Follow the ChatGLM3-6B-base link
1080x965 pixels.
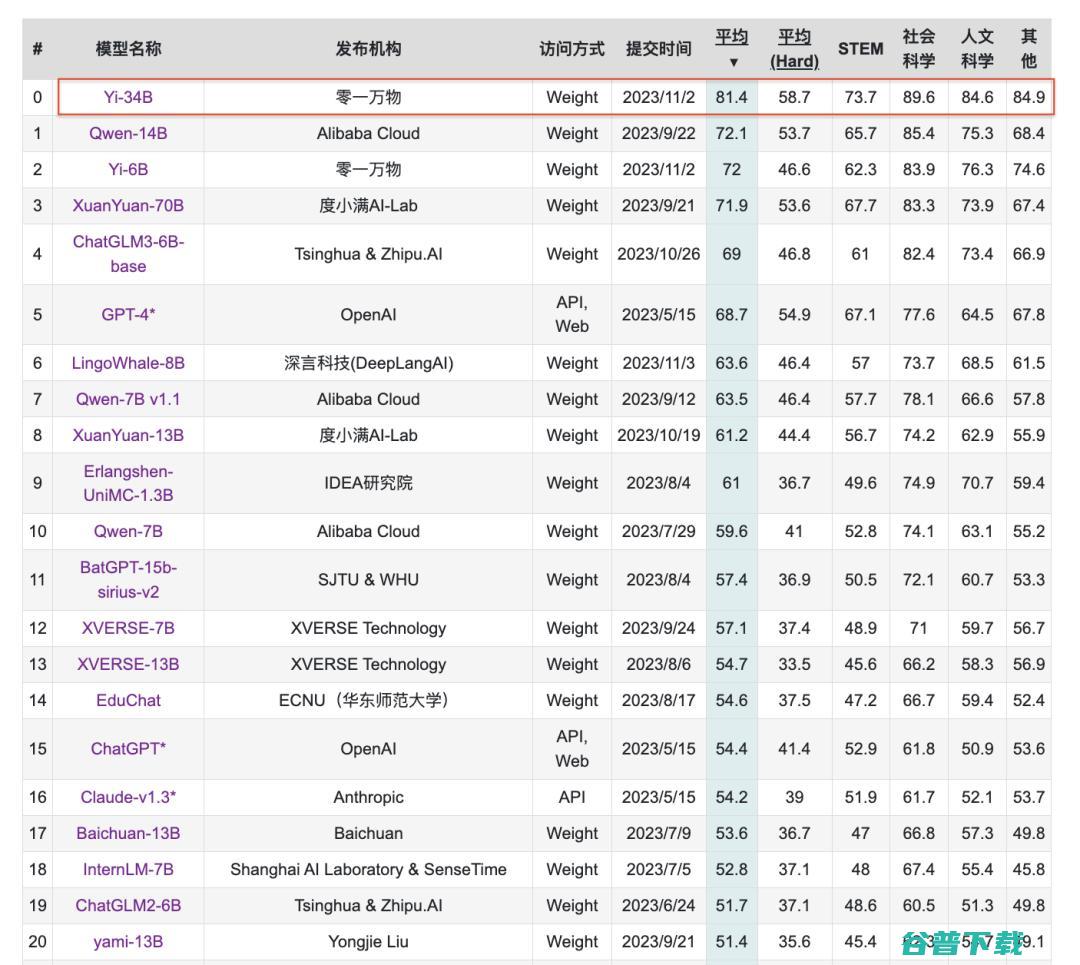[x=128, y=253]
